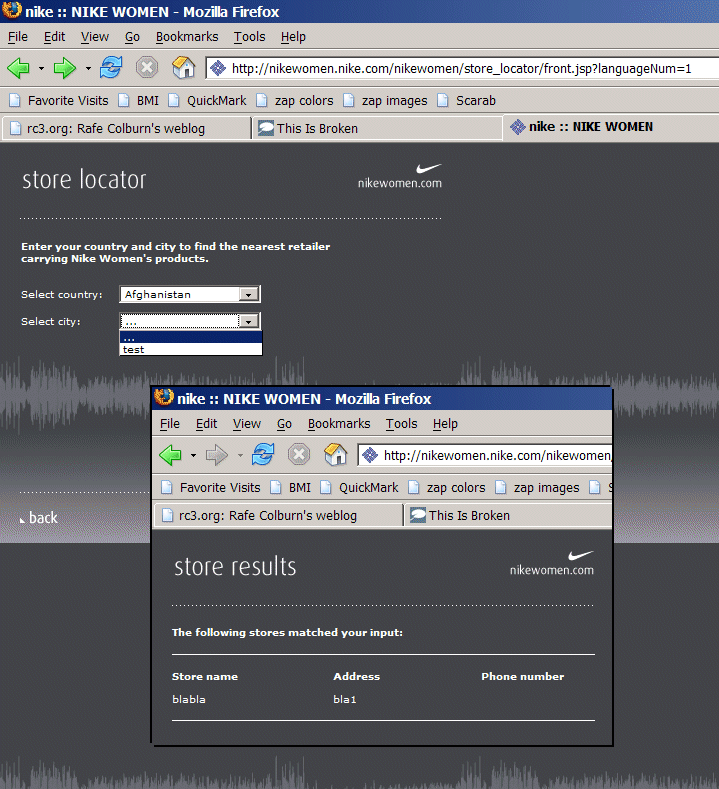Screen dimensions: 719x789
Task: Click Firefox logo in popup title bar
Action: click(x=164, y=398)
